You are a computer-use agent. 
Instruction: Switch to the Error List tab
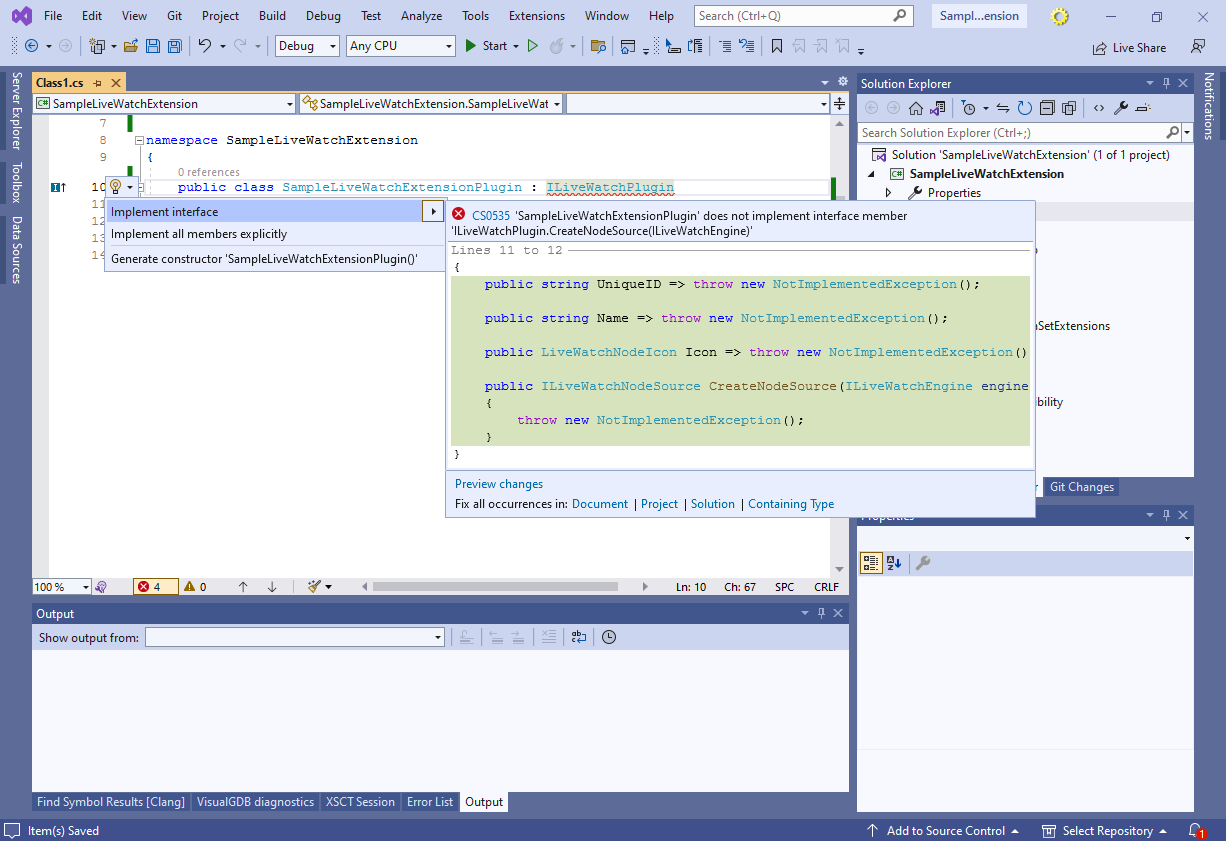point(429,802)
